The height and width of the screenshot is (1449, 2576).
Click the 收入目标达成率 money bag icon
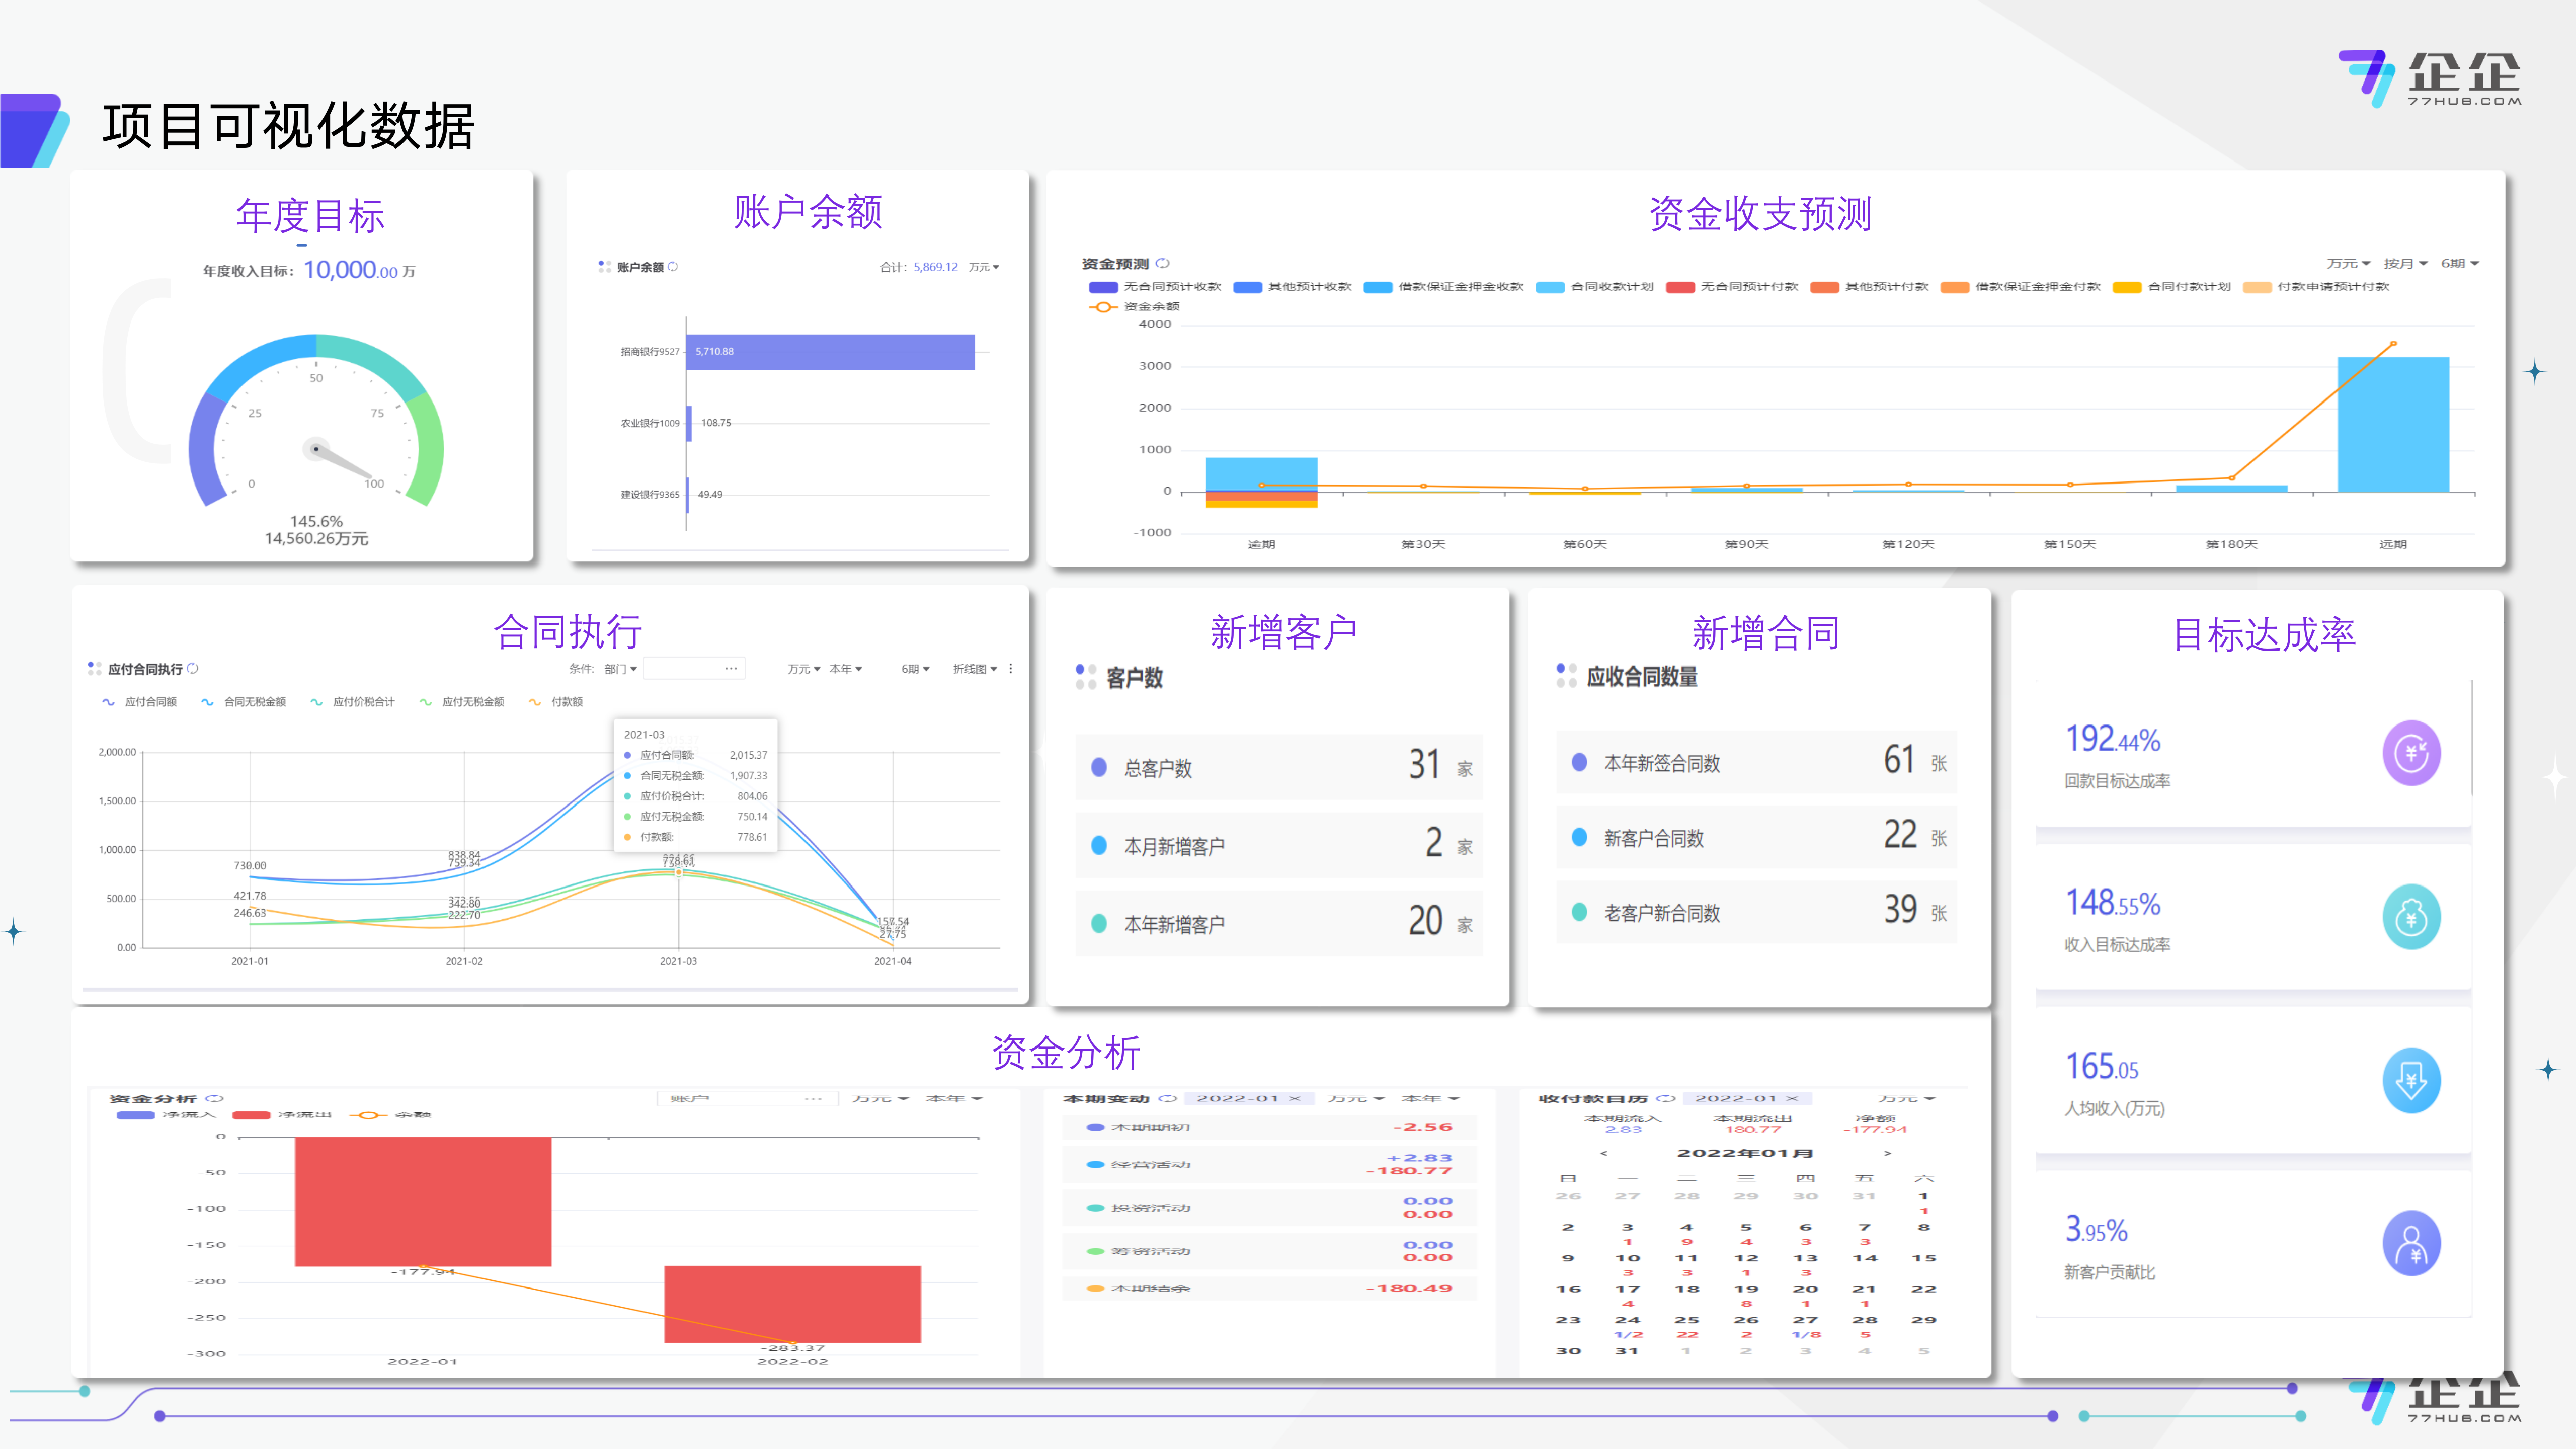click(x=2411, y=917)
